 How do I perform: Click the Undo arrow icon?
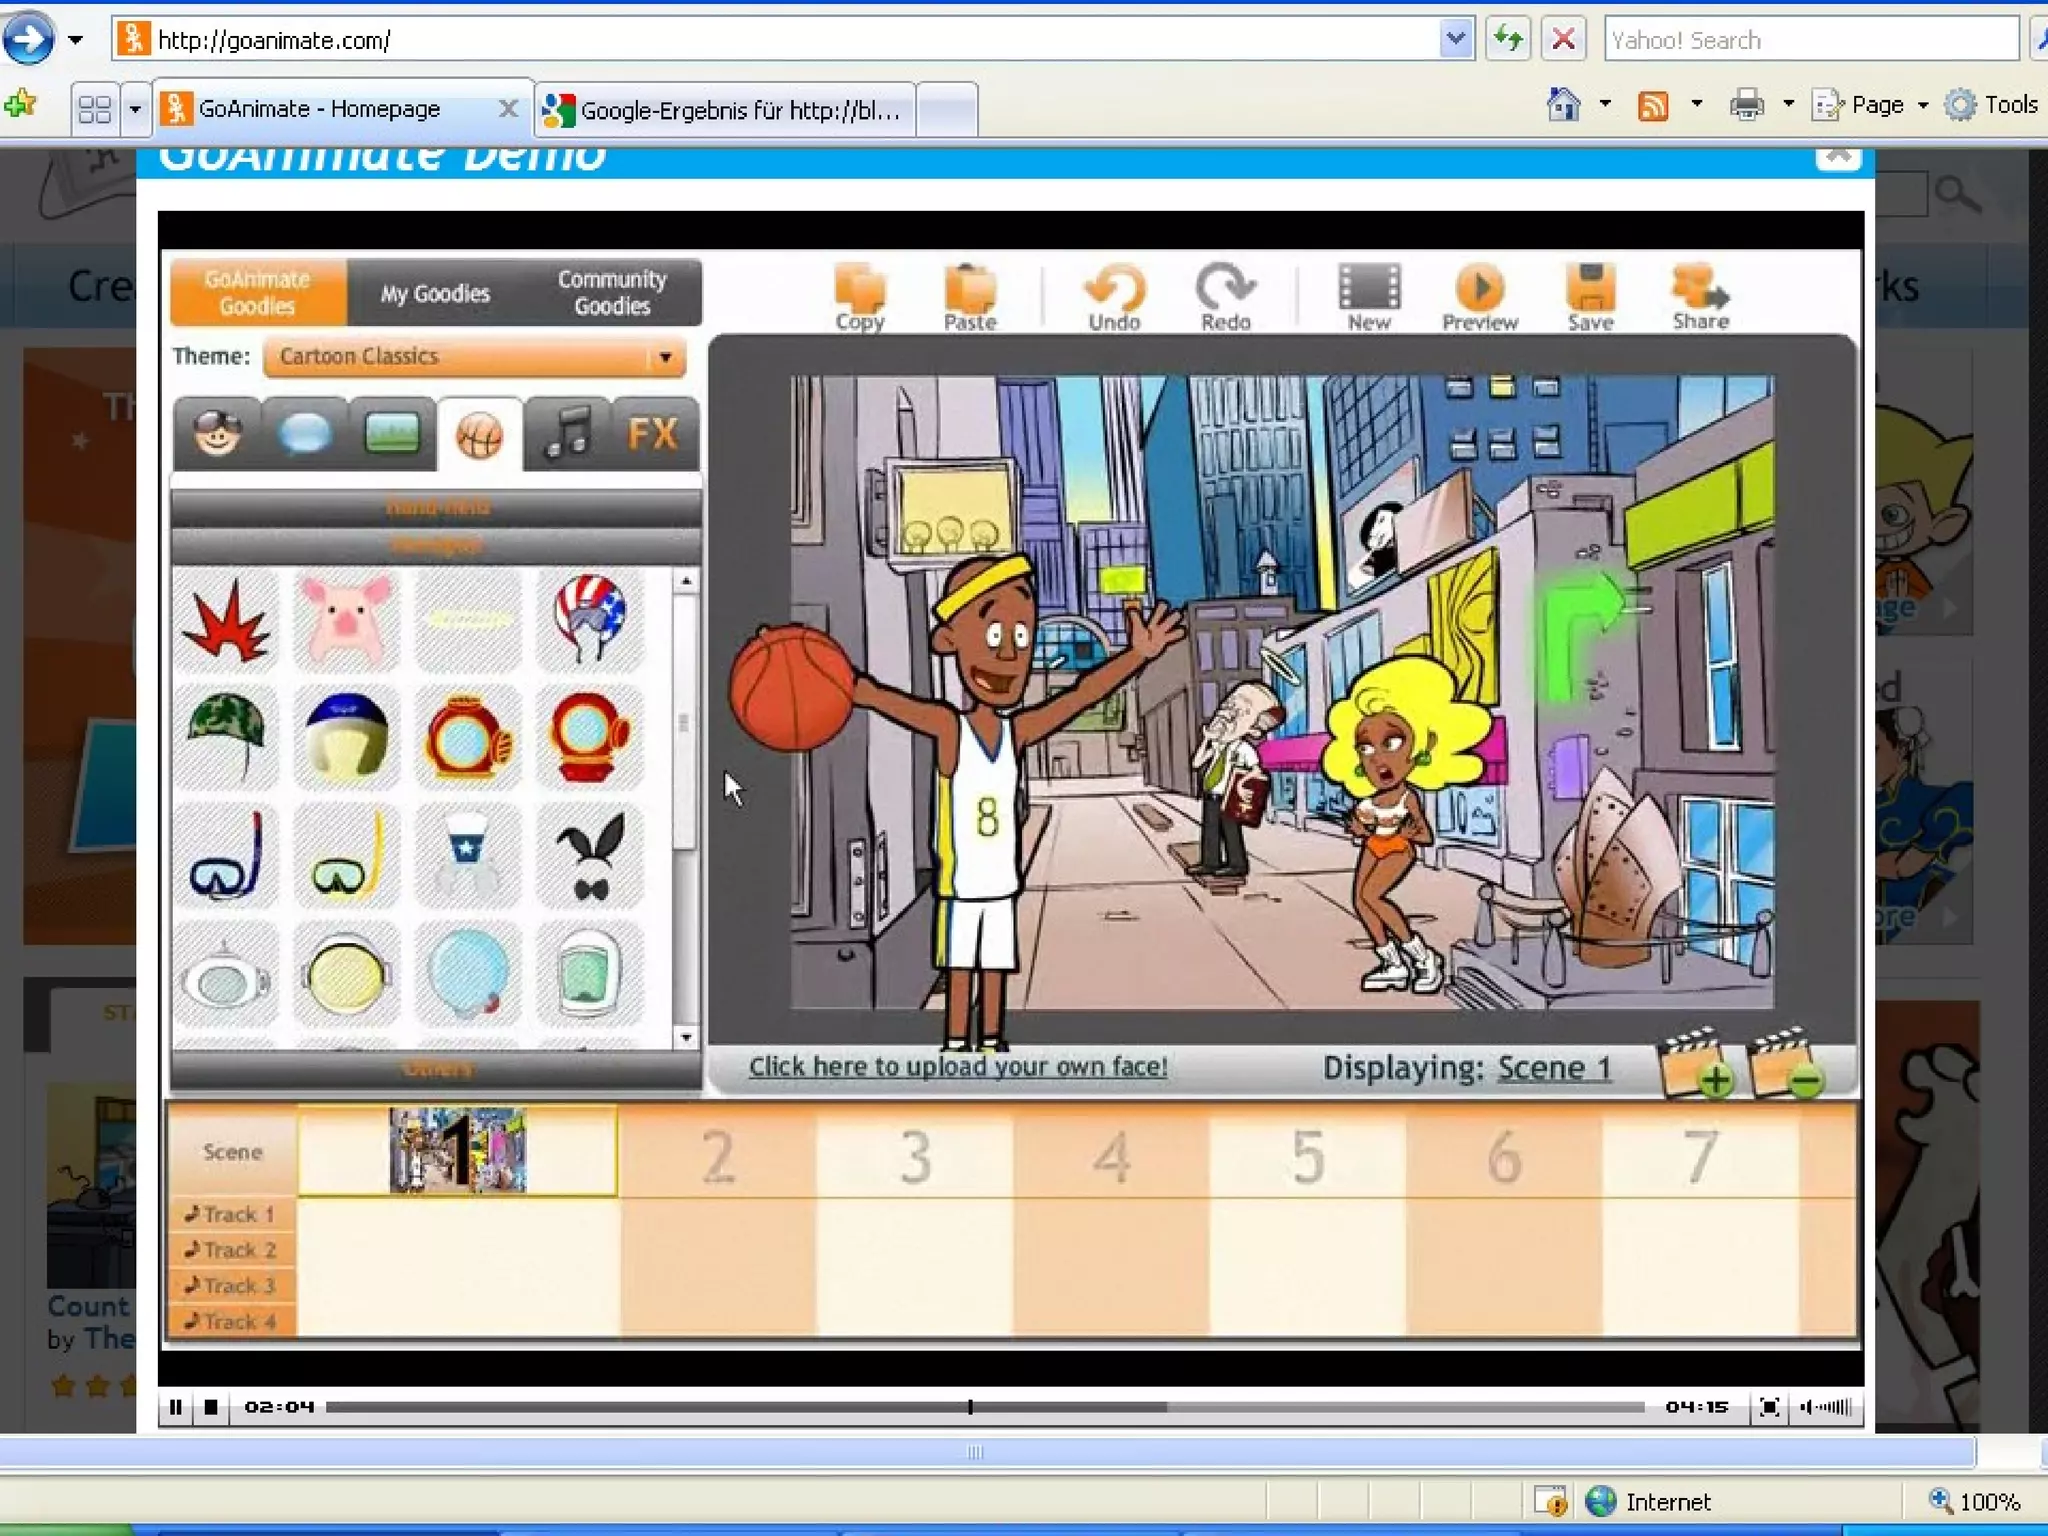coord(1114,290)
